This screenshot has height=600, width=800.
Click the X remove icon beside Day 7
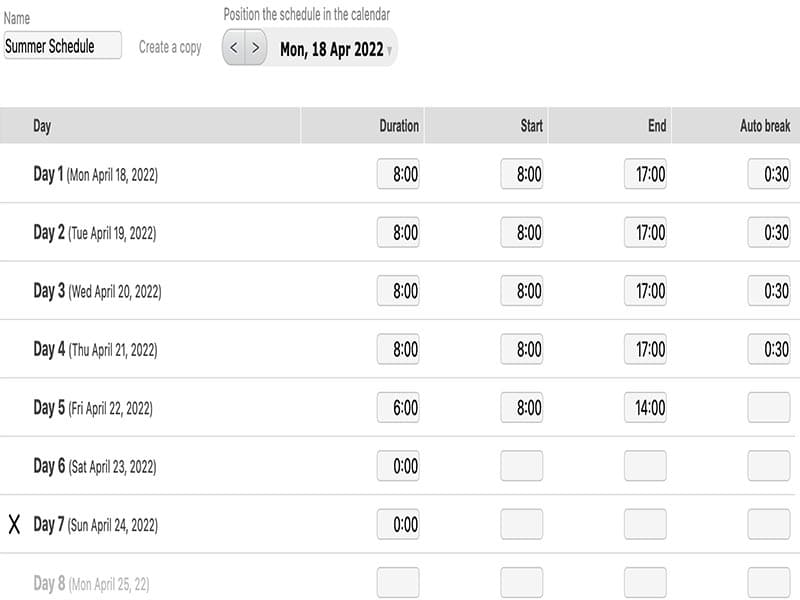pyautogui.click(x=14, y=525)
